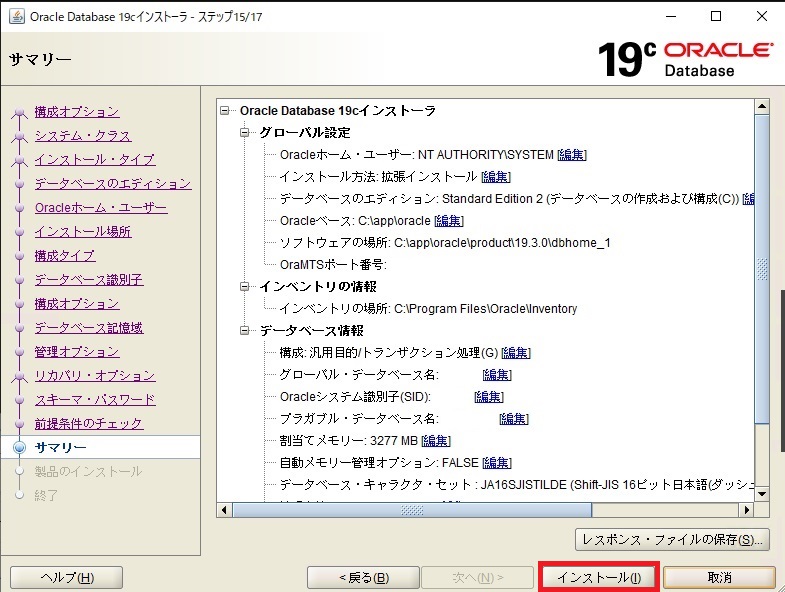785x592 pixels.
Task: Cancel the installer with 取消 button
Action: (719, 577)
